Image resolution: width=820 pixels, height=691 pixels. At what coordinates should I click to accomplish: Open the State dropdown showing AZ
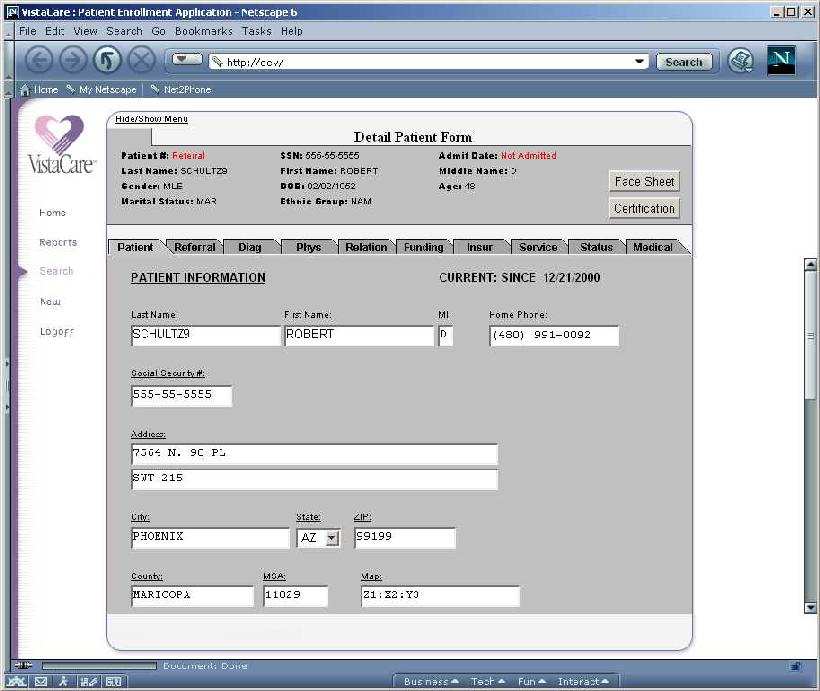332,538
